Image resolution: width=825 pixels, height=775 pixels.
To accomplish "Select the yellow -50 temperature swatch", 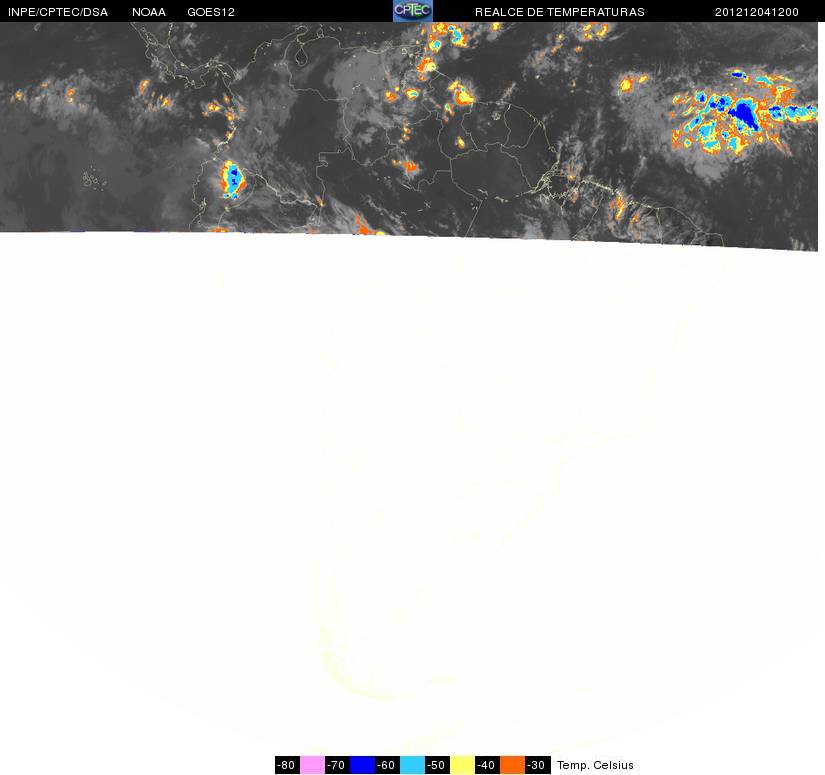I will [462, 765].
